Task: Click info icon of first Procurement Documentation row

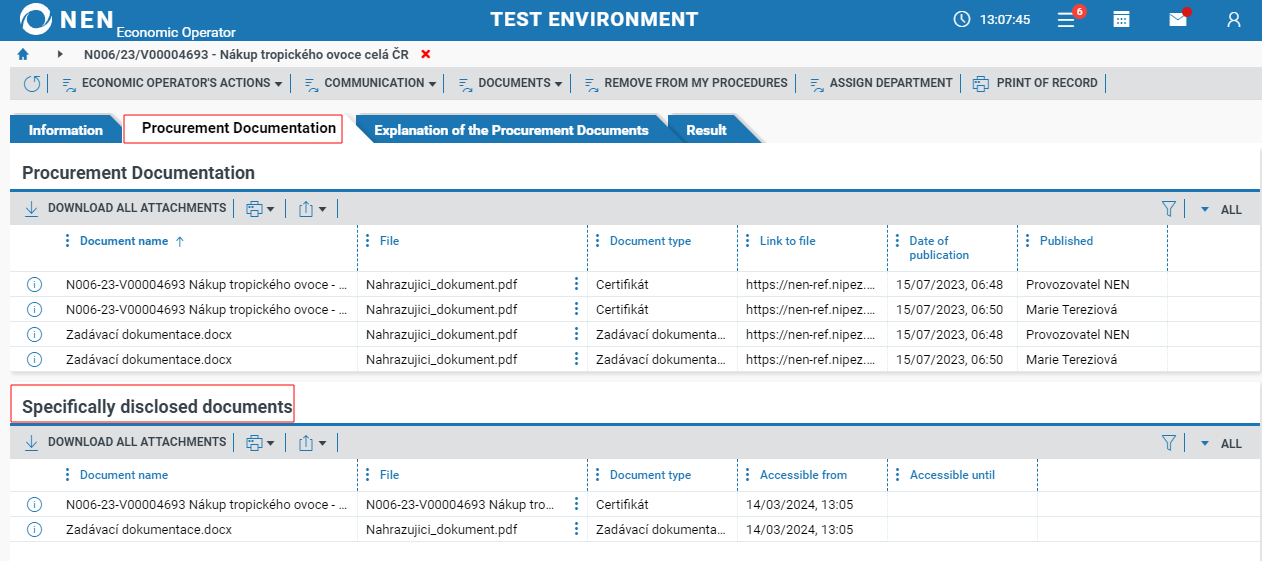Action: [x=34, y=285]
